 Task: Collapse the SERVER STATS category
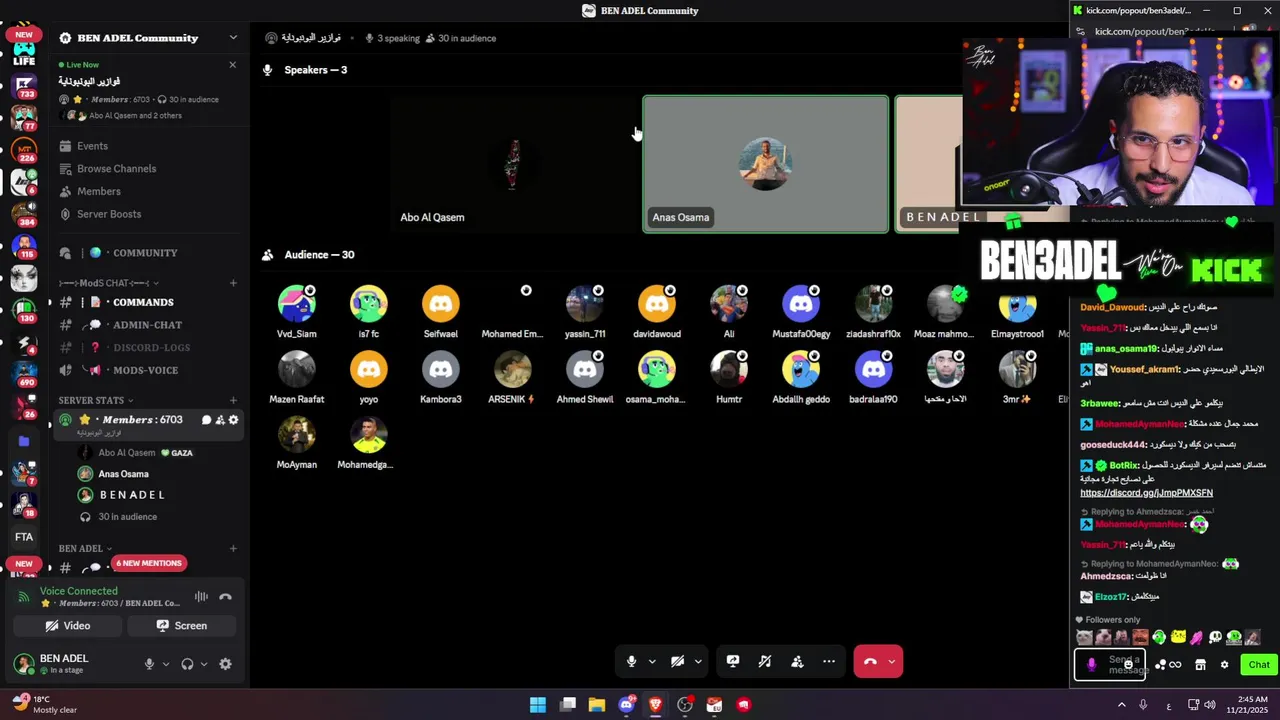[96, 401]
